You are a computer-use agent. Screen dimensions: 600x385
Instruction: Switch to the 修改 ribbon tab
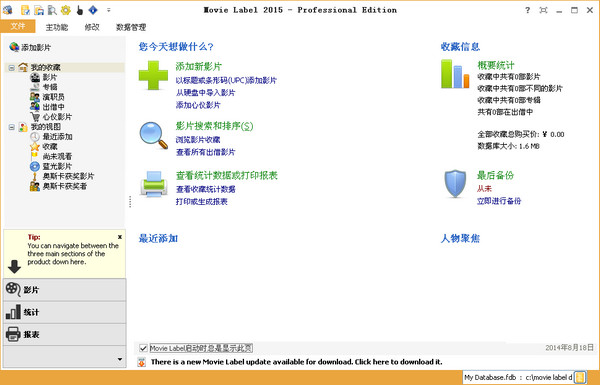point(92,27)
